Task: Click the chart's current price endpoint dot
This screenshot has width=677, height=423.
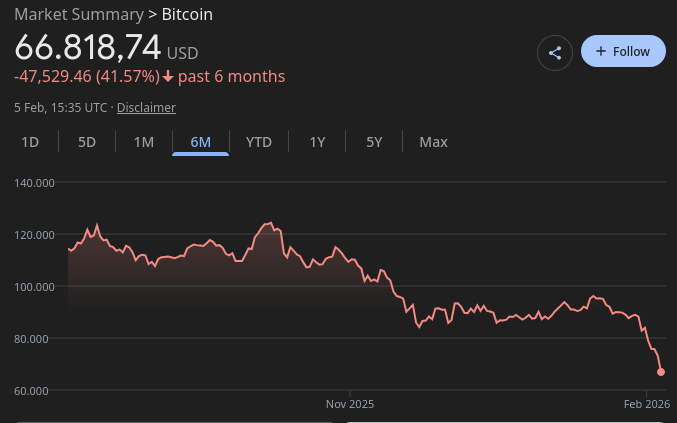Action: point(661,372)
